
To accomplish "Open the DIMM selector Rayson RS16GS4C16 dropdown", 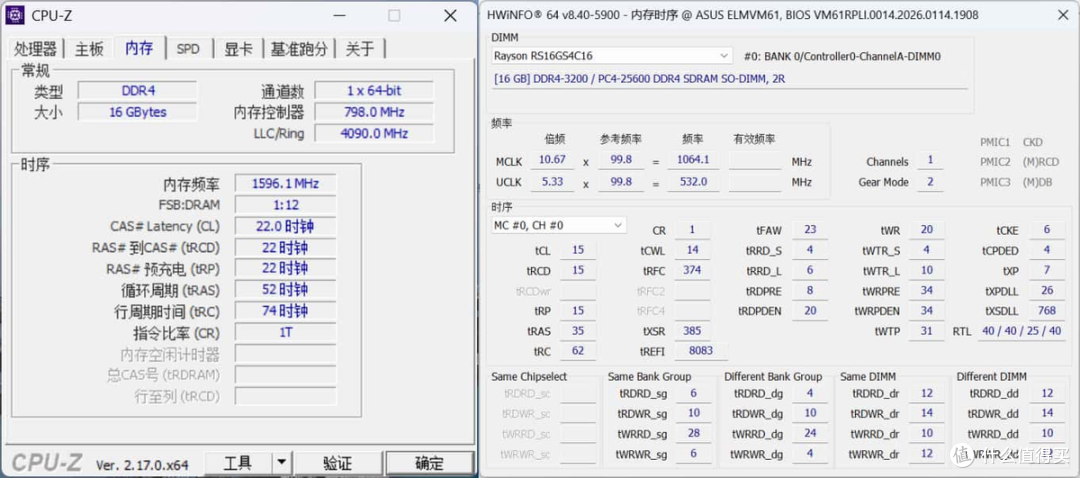I will (x=612, y=56).
